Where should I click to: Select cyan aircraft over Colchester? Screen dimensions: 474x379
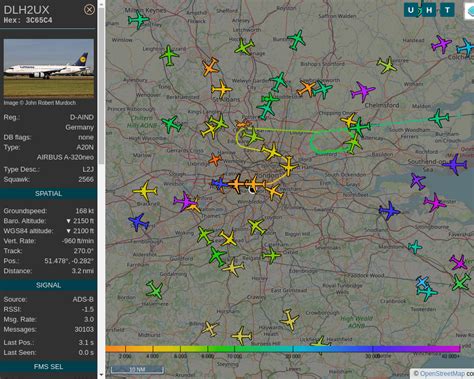pos(466,47)
